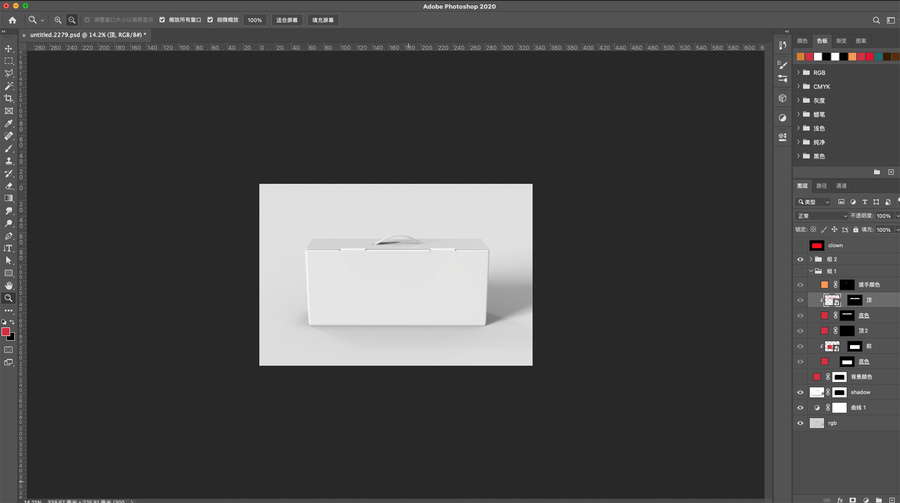Viewport: 900px width, 503px height.
Task: Pick the teal swatch in swatches
Action: click(879, 56)
